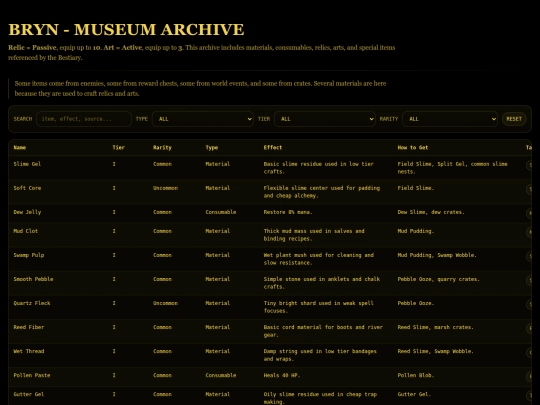Click Consumable type in Dew Jelly row
Image resolution: width=540 pixels, height=405 pixels.
coord(221,212)
